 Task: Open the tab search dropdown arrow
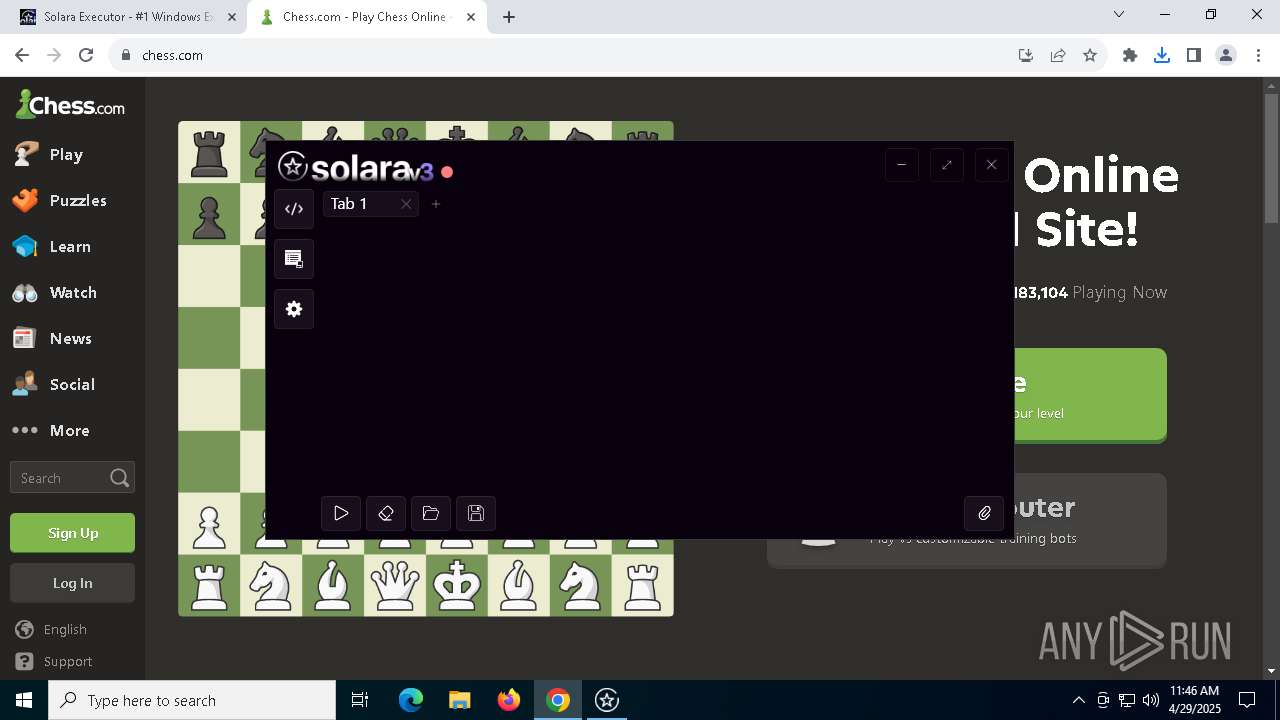click(1119, 14)
